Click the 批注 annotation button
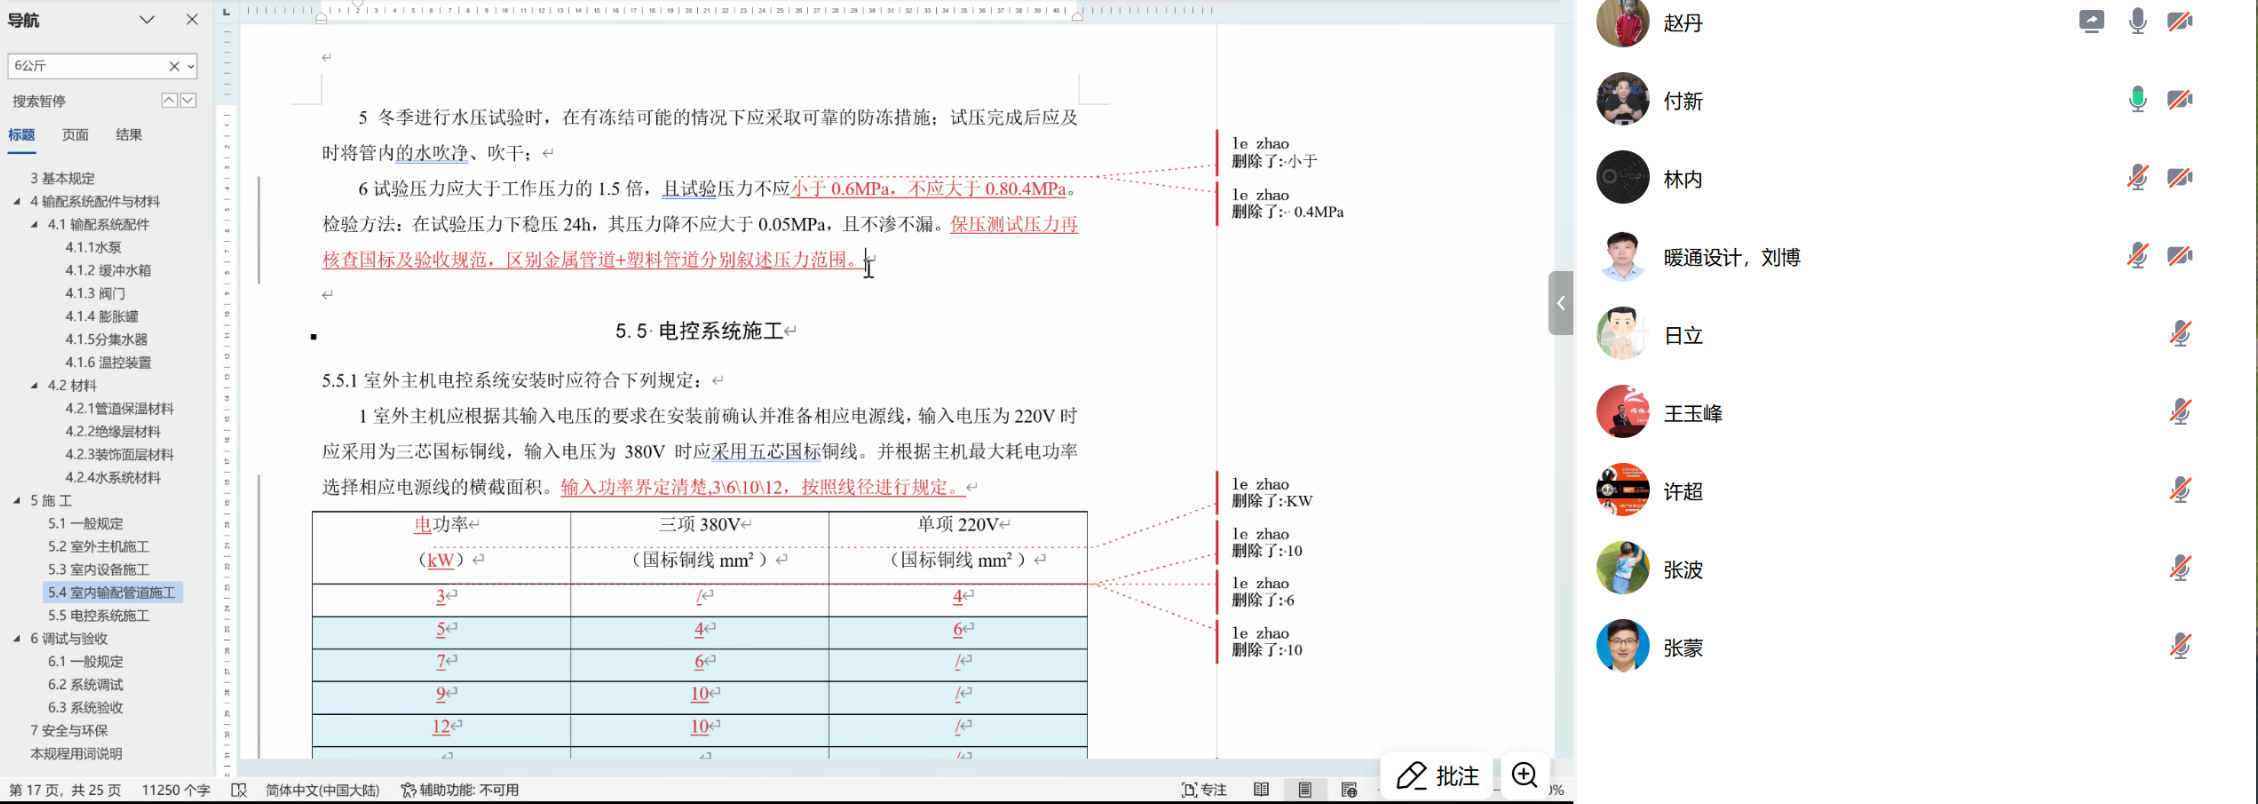2258x804 pixels. point(1437,775)
